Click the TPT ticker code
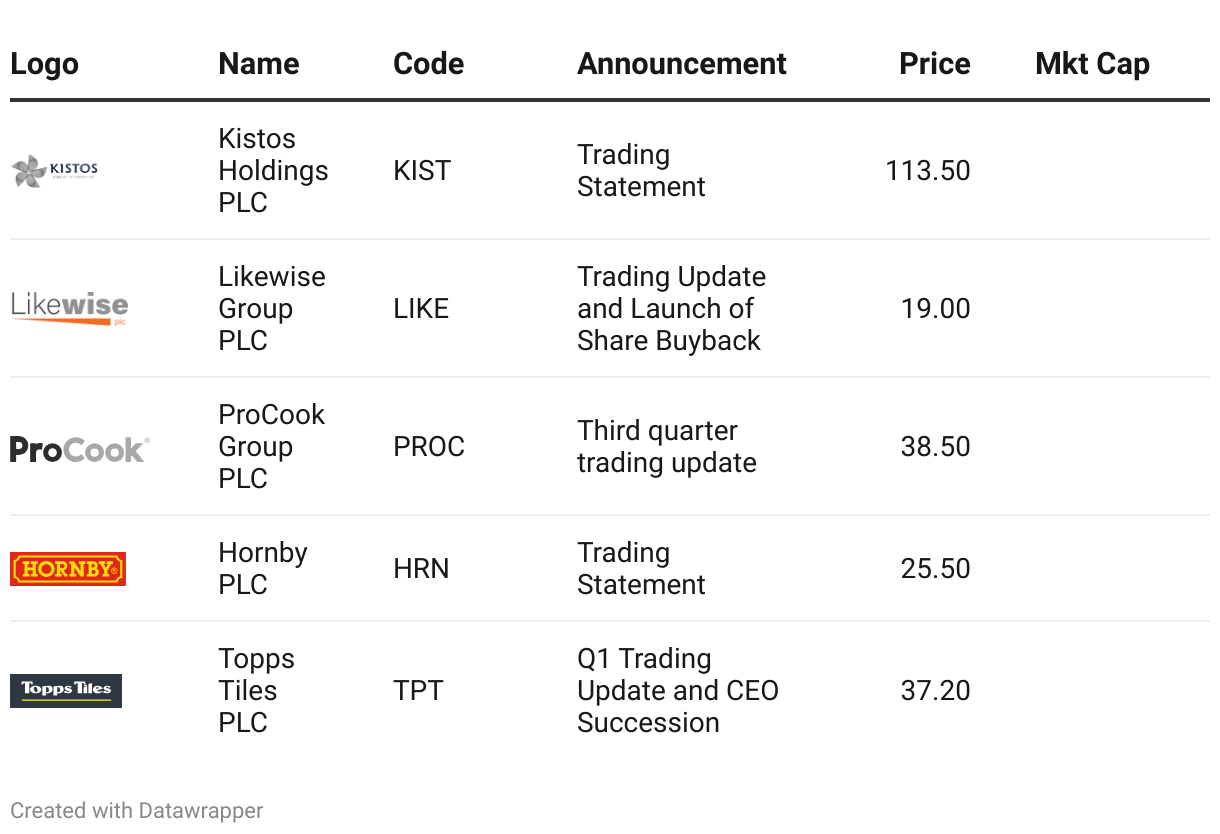Image resolution: width=1220 pixels, height=834 pixels. click(x=418, y=690)
